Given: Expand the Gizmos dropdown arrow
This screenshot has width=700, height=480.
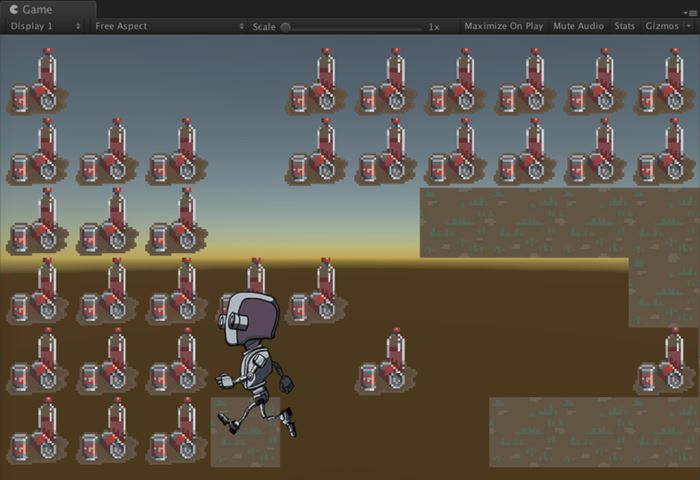Looking at the screenshot, I should [x=688, y=26].
